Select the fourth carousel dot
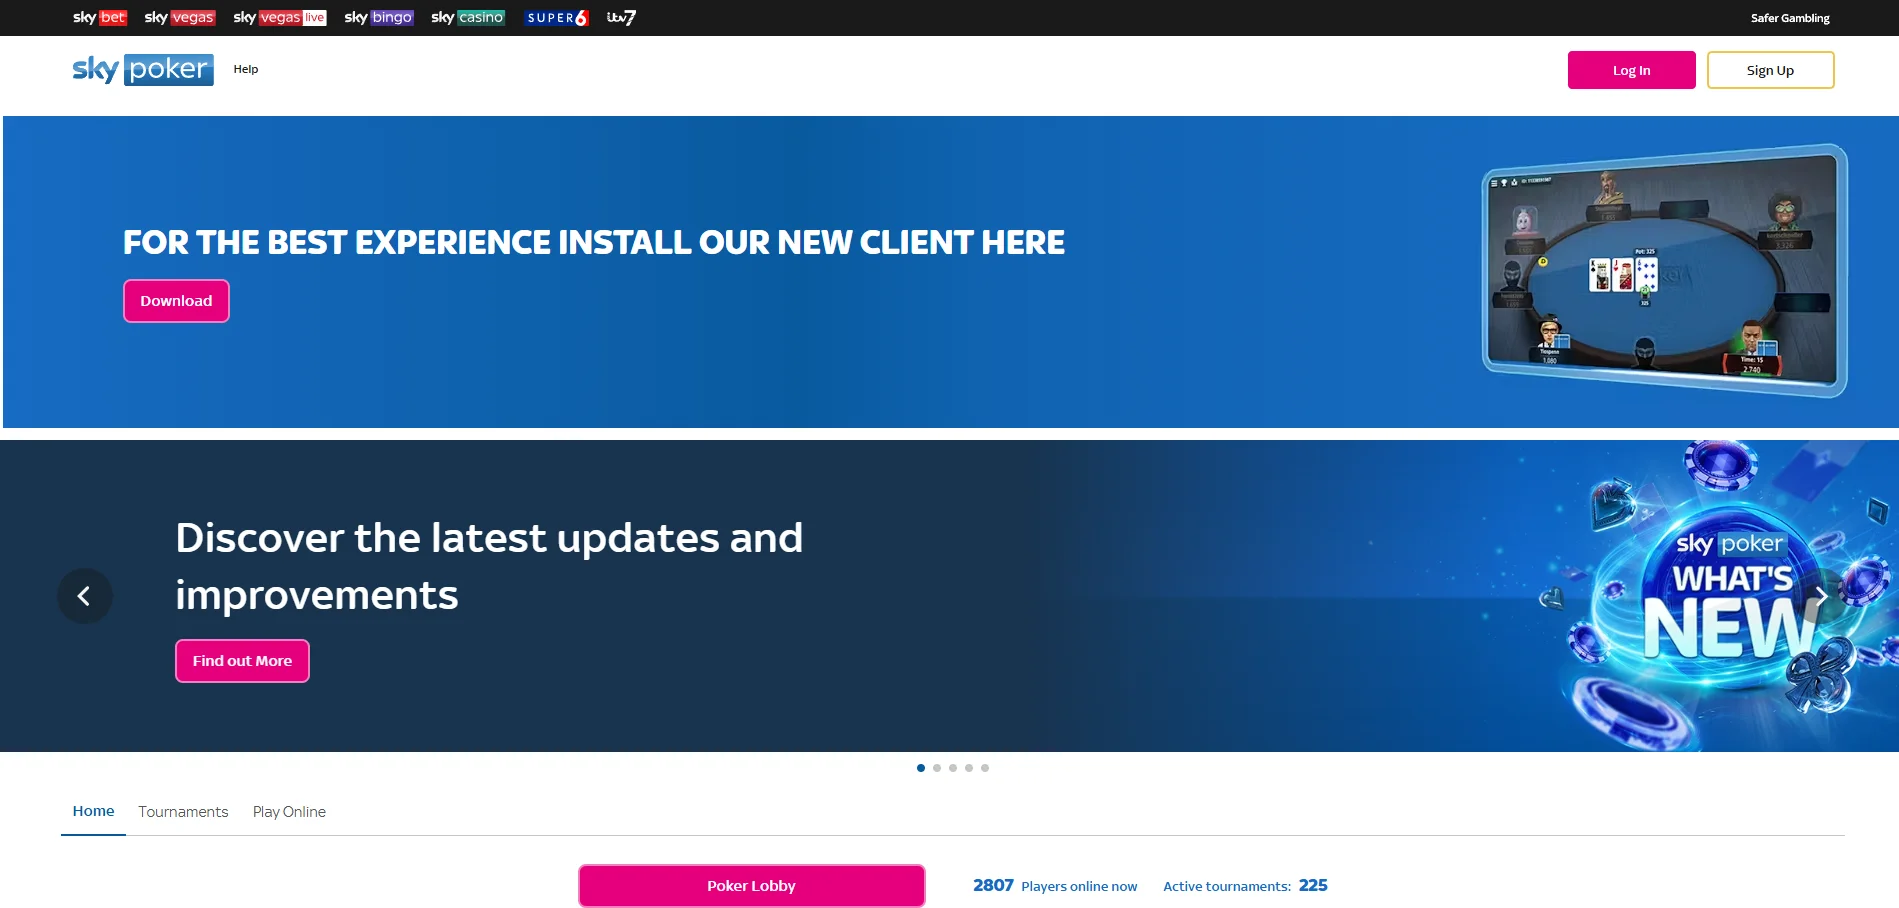Image resolution: width=1899 pixels, height=908 pixels. pyautogui.click(x=969, y=768)
